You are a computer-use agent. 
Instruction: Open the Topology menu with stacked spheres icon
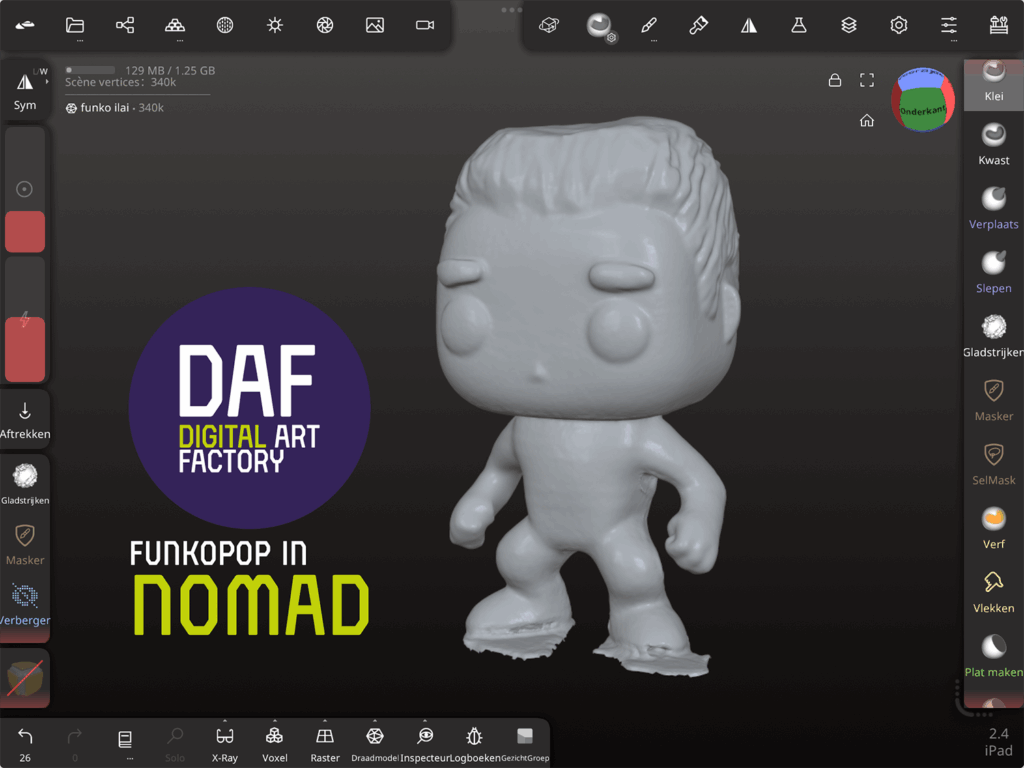click(175, 25)
